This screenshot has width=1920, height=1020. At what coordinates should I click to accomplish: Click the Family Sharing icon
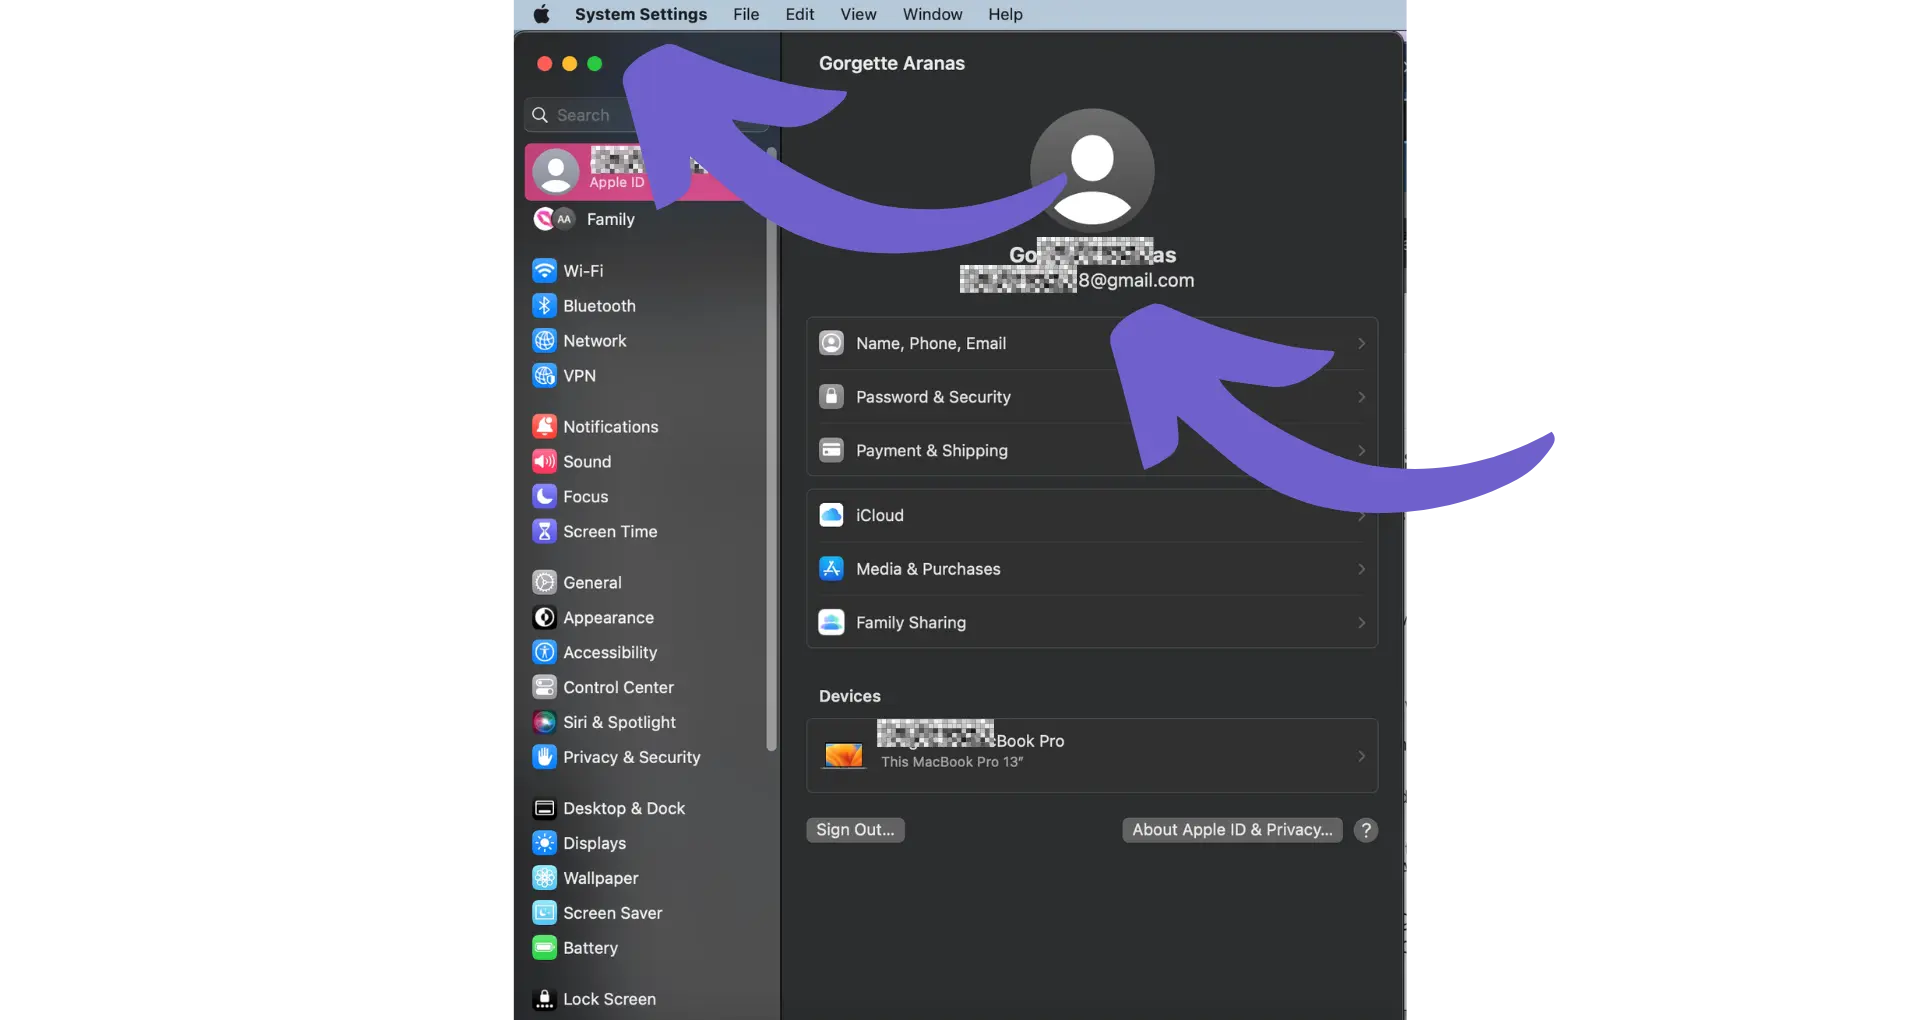point(831,623)
